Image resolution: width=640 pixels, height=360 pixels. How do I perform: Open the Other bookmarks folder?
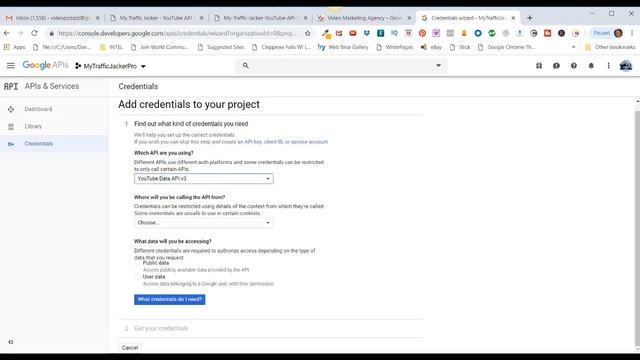point(610,47)
